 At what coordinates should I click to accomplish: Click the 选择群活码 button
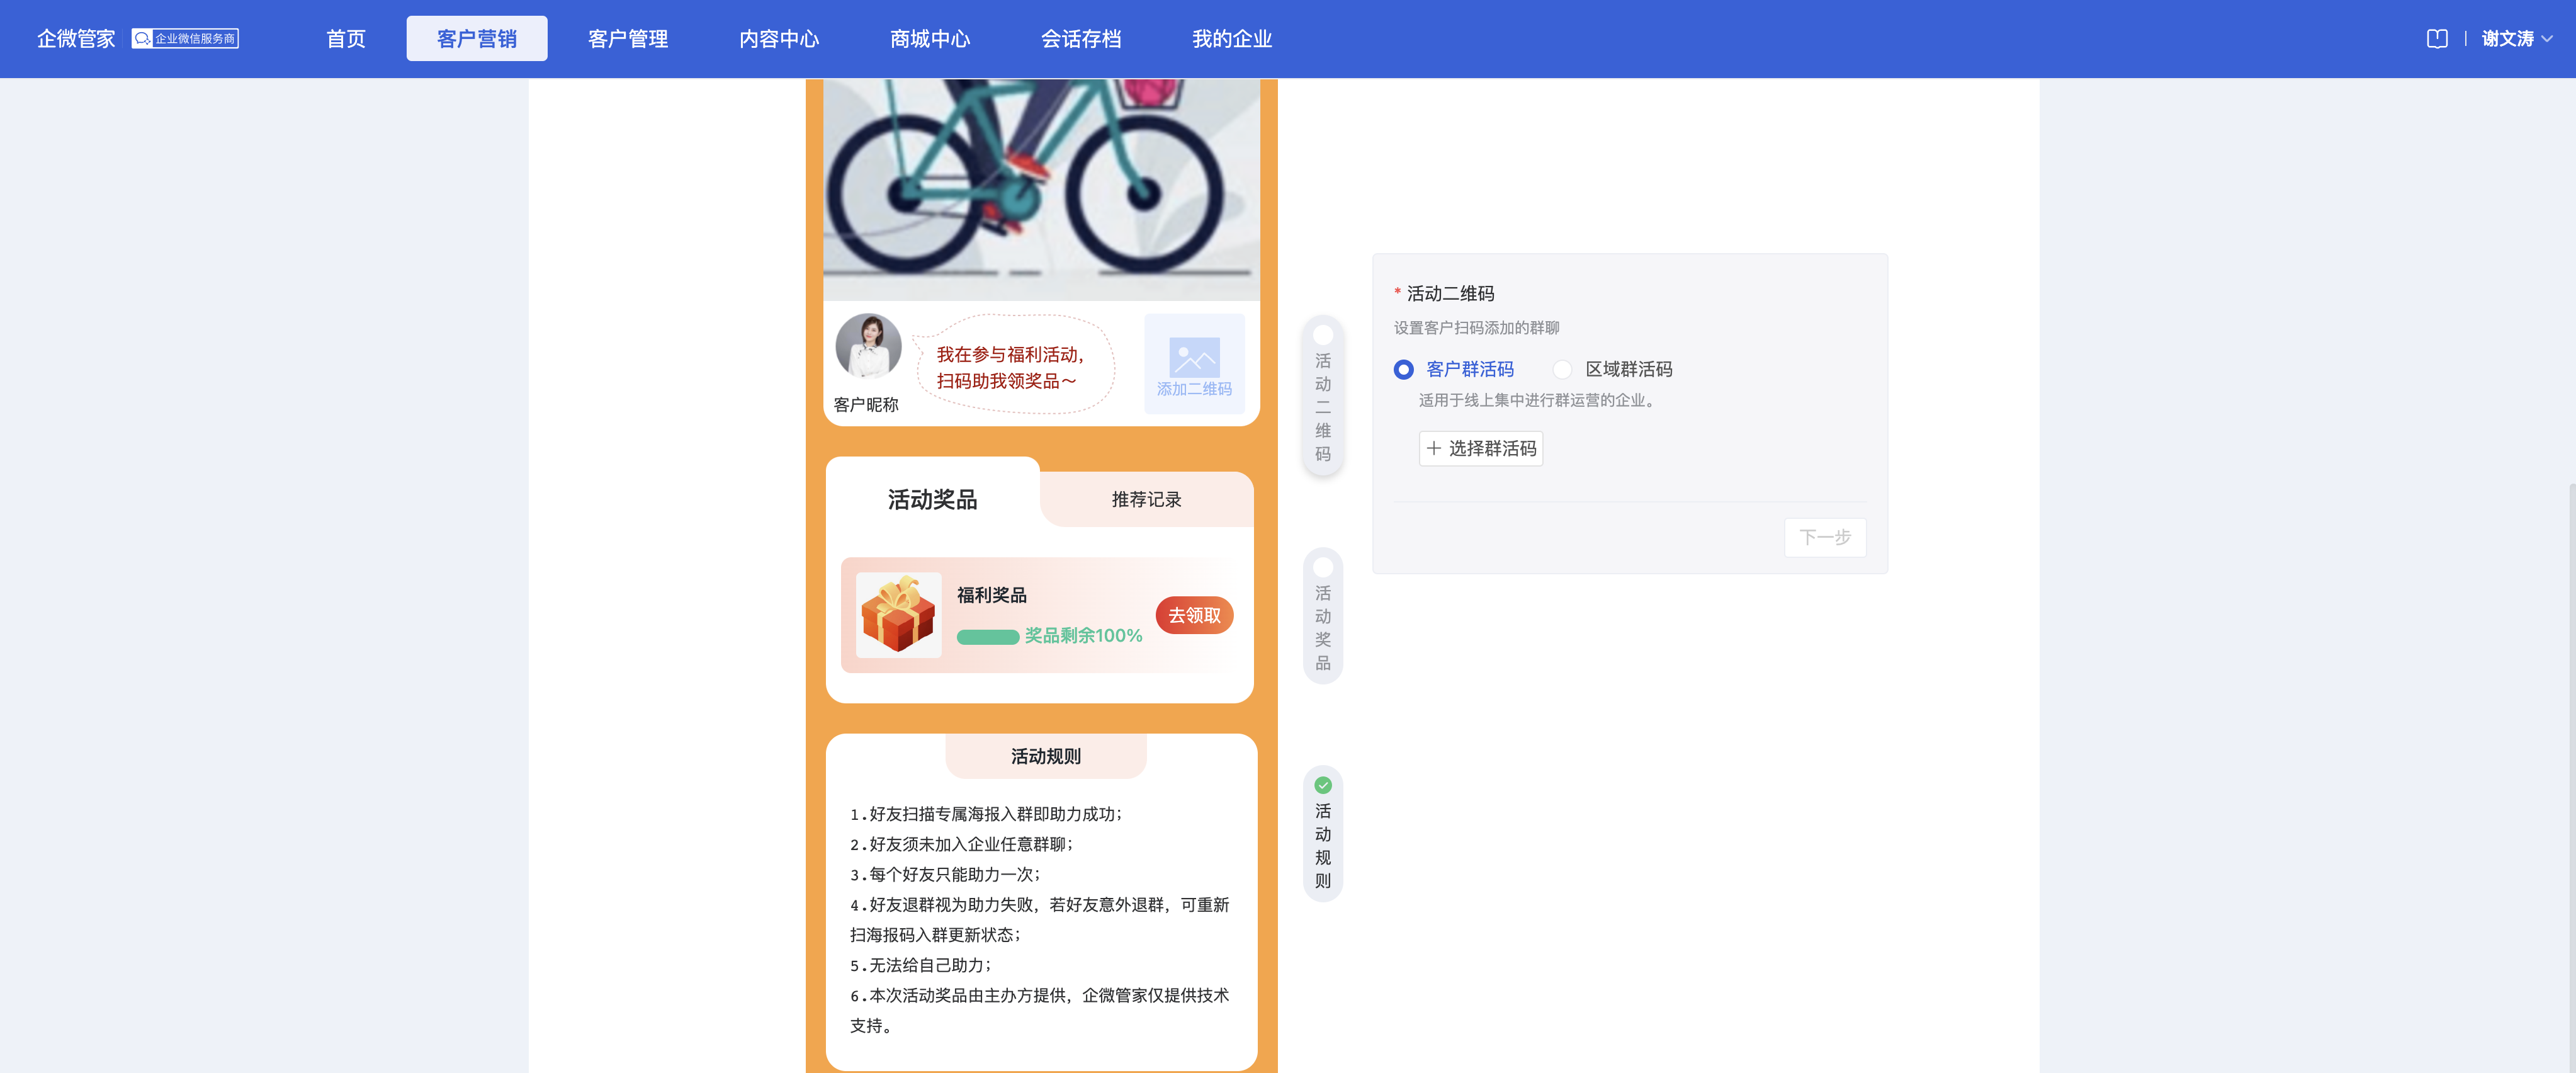click(1481, 449)
